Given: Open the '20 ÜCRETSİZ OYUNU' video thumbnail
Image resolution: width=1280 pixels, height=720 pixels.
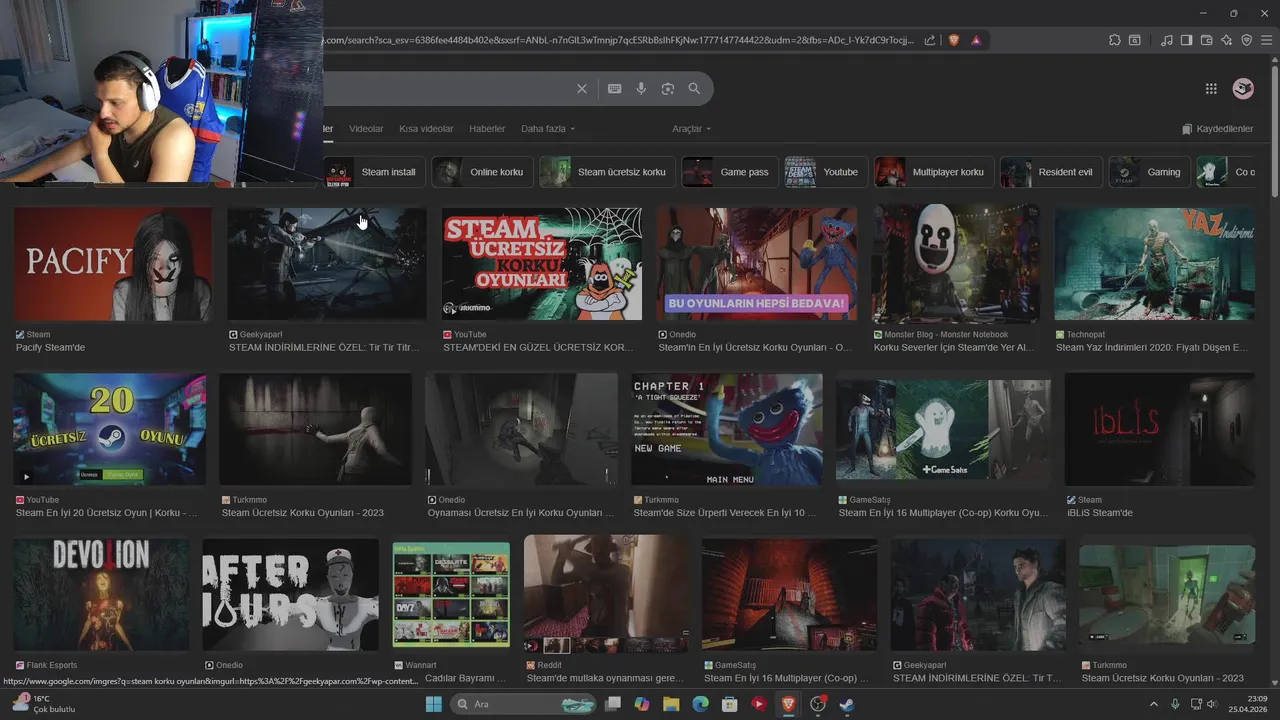Looking at the screenshot, I should tap(110, 430).
